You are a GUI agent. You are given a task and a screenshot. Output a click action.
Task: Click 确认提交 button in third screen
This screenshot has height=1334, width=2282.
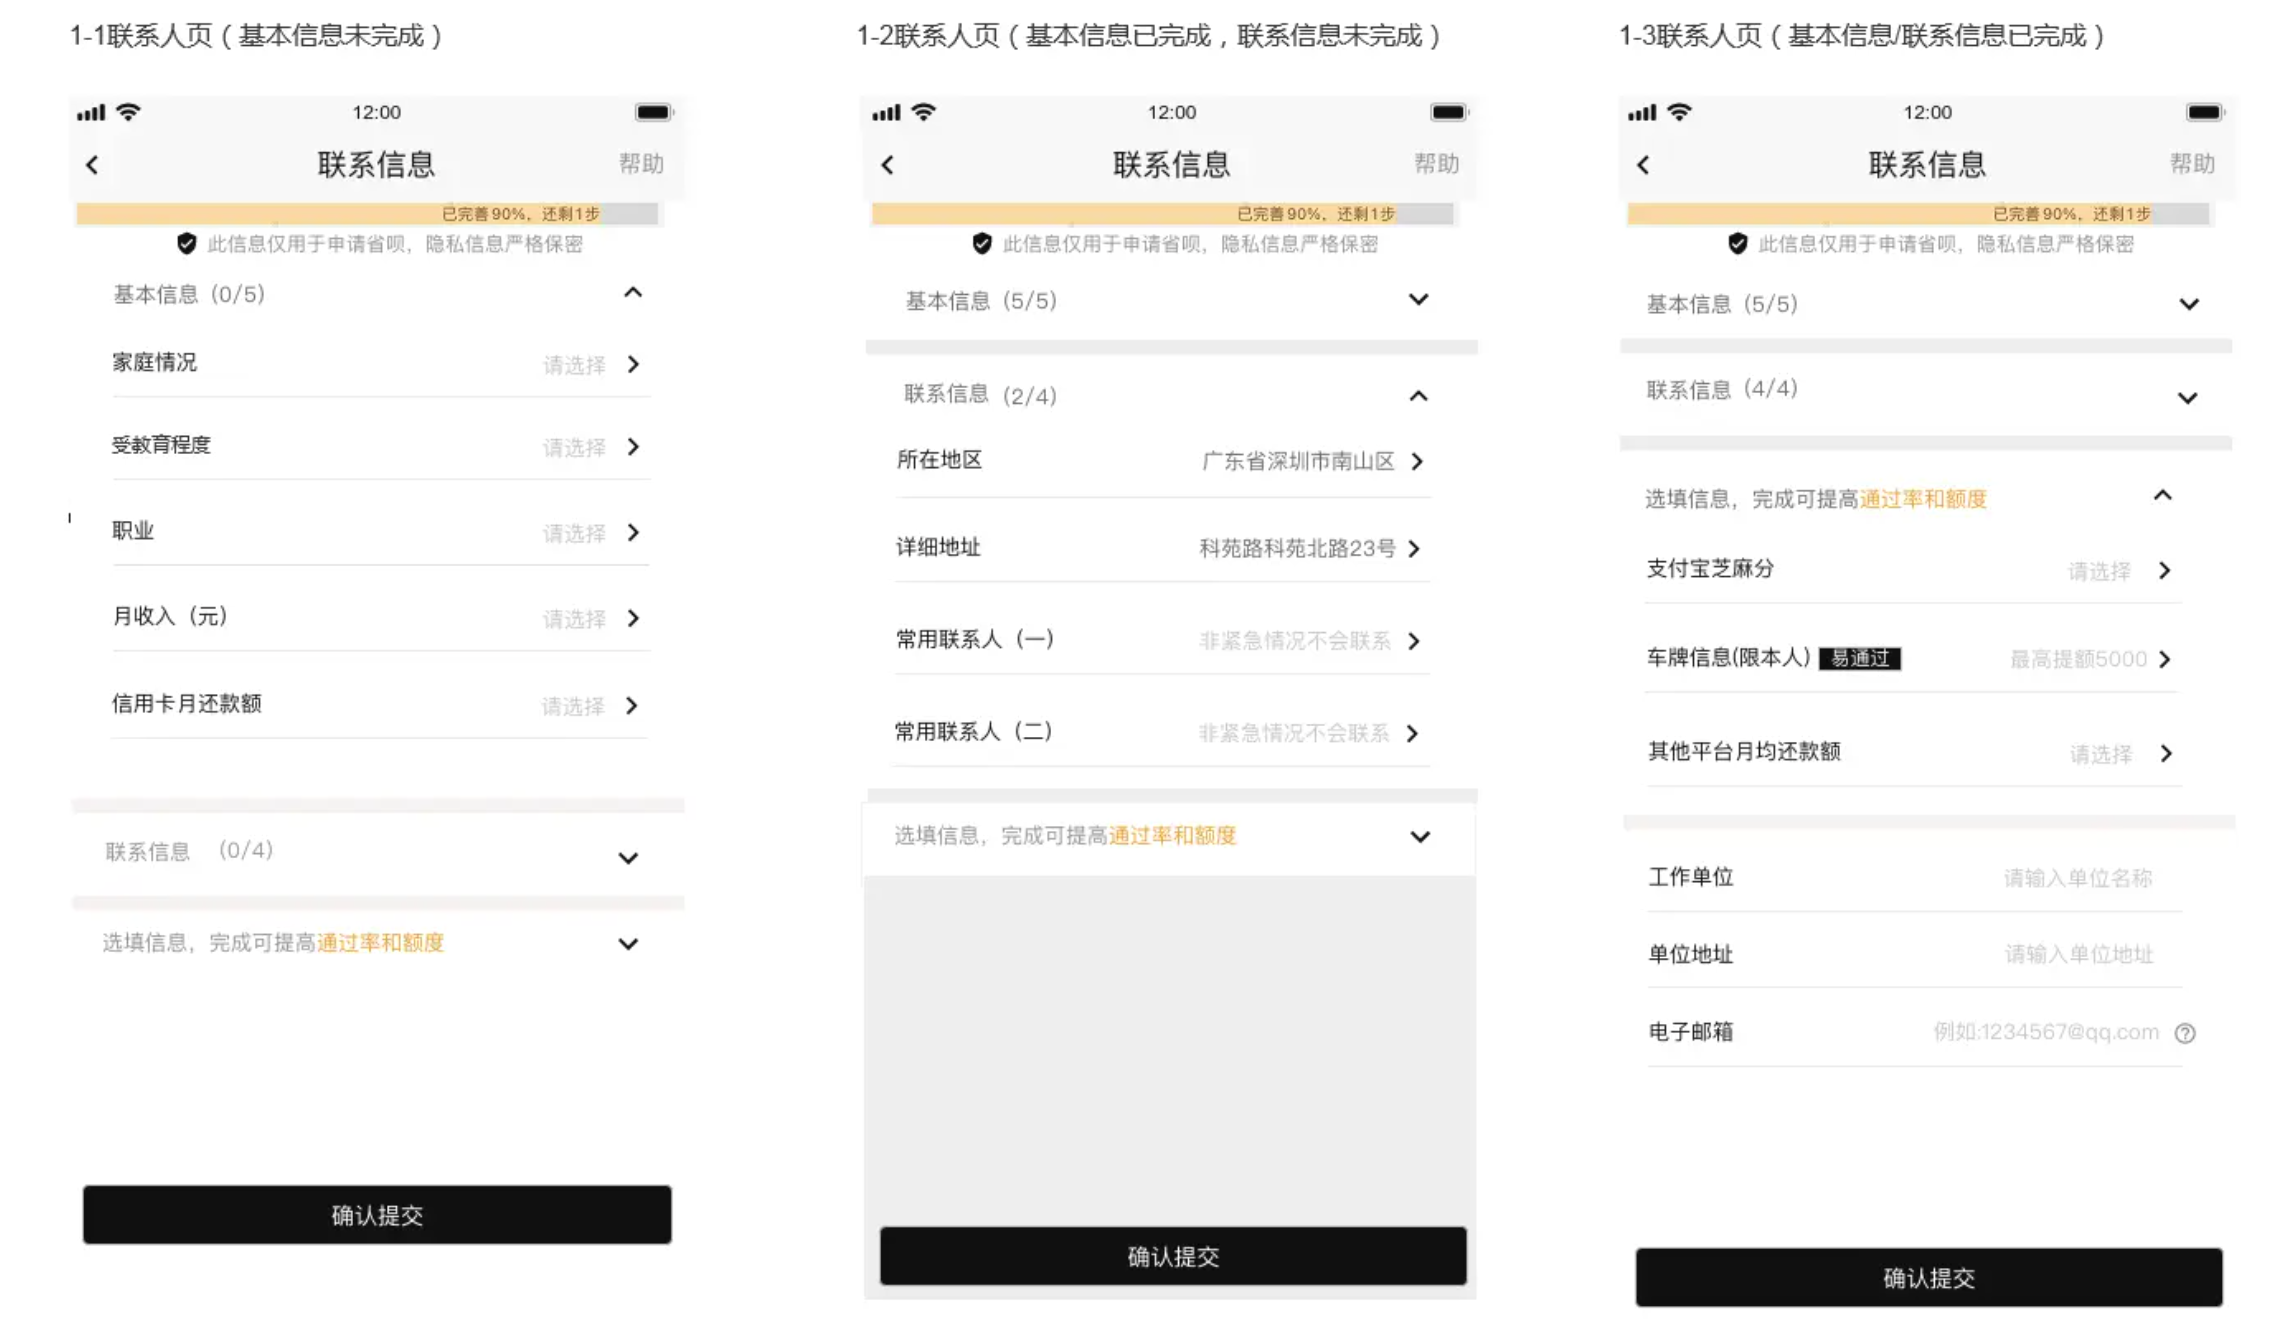point(1929,1278)
